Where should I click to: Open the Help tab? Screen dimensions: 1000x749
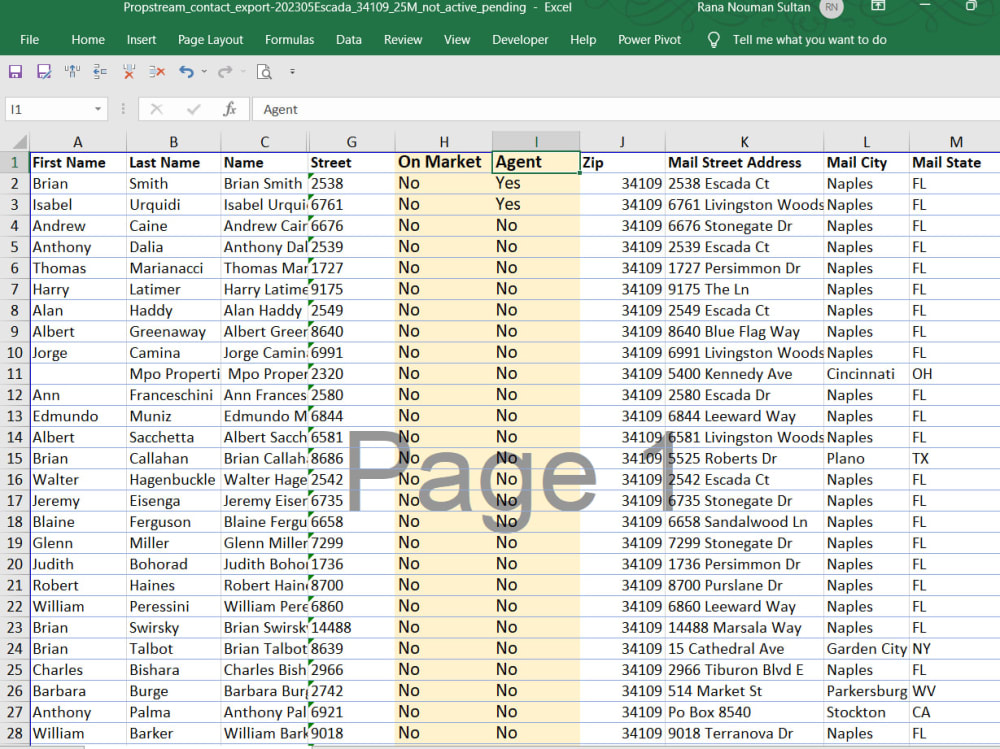coord(583,40)
